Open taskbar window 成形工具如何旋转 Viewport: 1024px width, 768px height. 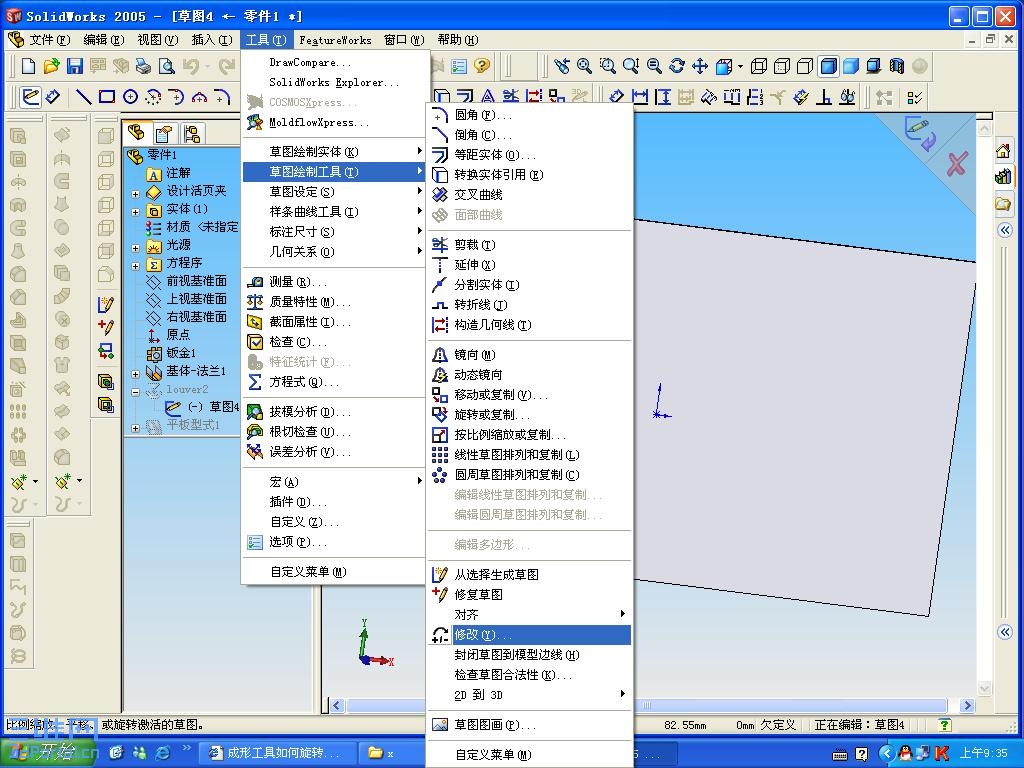tap(277, 753)
